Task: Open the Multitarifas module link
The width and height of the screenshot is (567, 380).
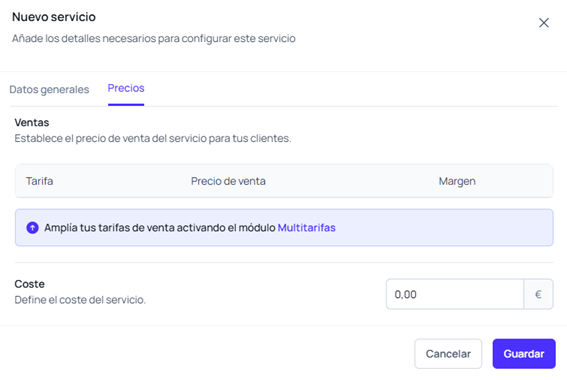Action: coord(307,228)
